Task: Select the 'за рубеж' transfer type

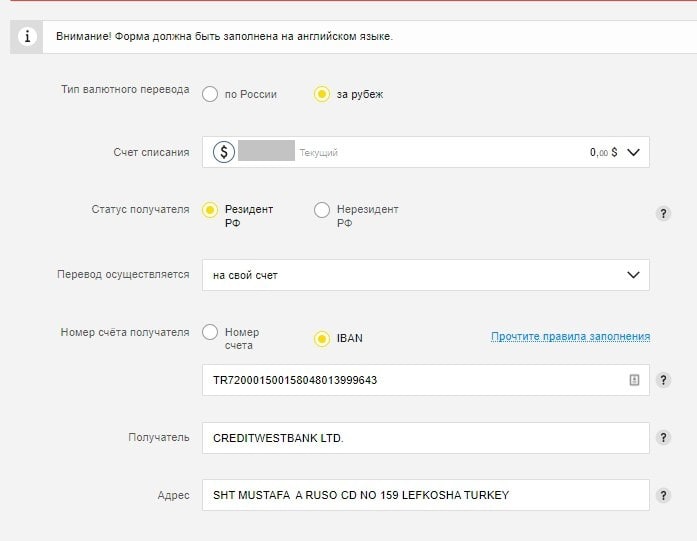Action: click(x=322, y=94)
